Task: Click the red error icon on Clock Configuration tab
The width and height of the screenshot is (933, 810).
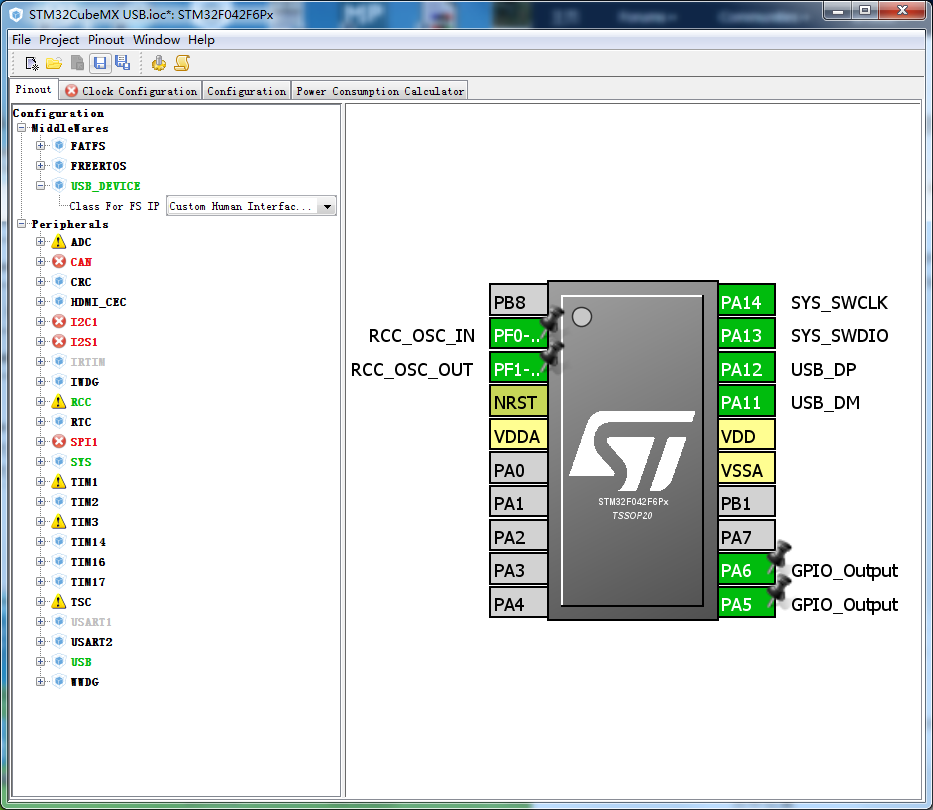Action: pos(71,90)
